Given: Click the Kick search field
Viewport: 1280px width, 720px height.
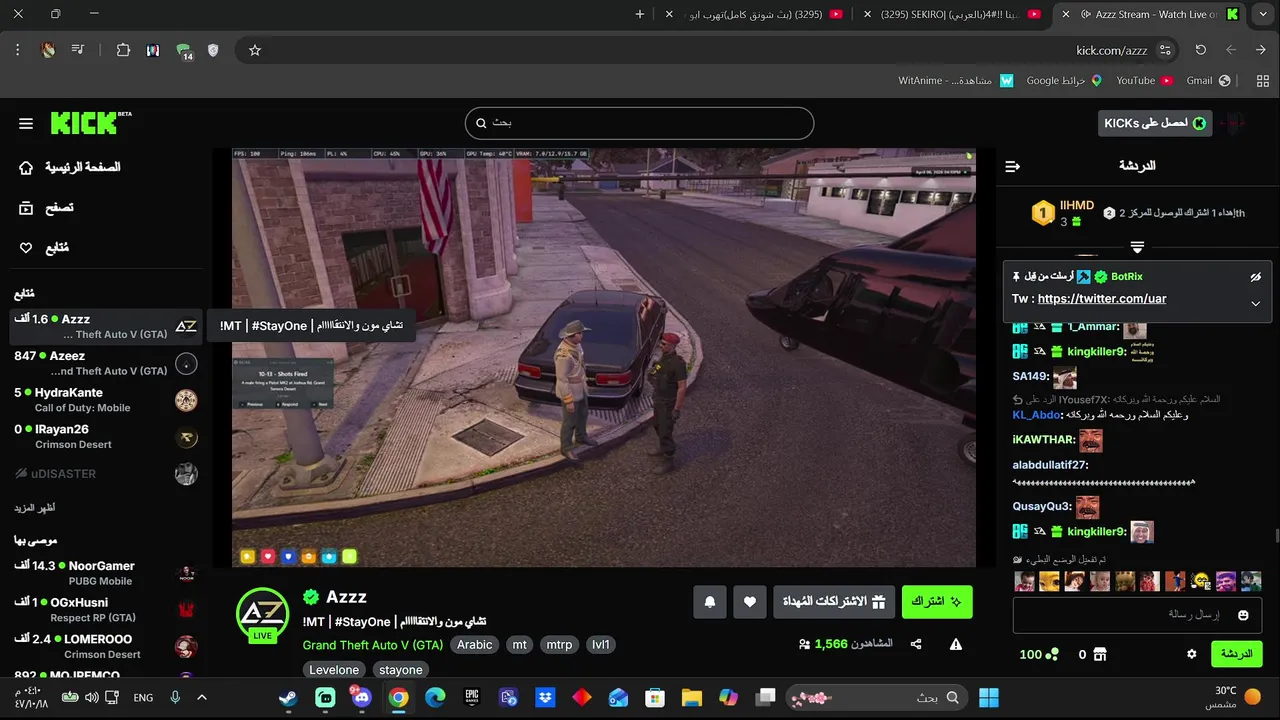Looking at the screenshot, I should click(x=639, y=123).
